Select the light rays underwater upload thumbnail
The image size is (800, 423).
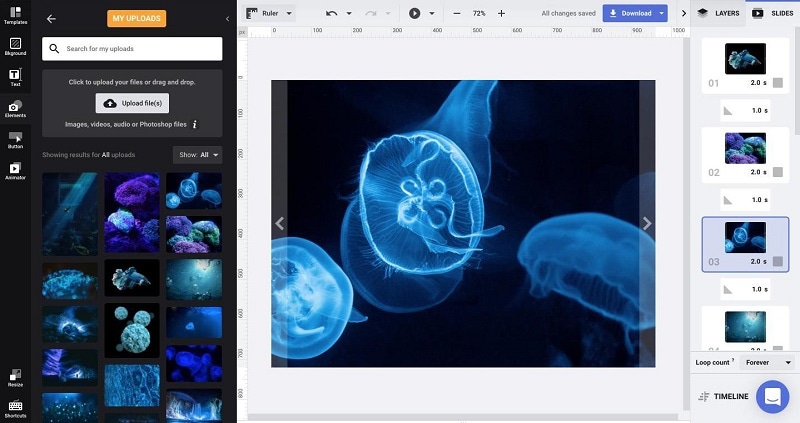[70, 214]
